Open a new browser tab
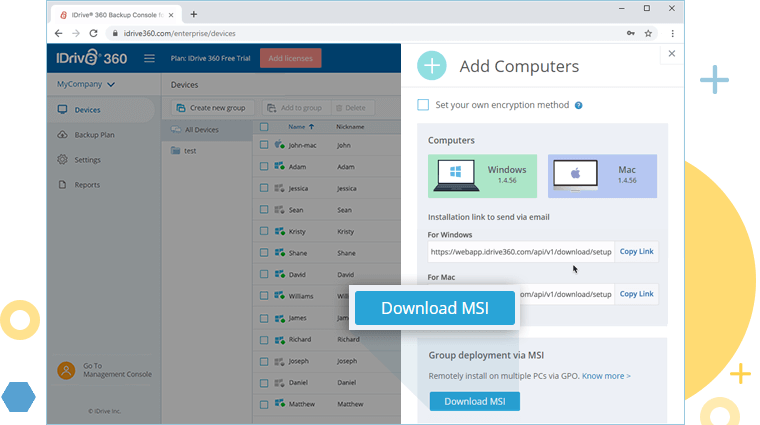 (194, 14)
